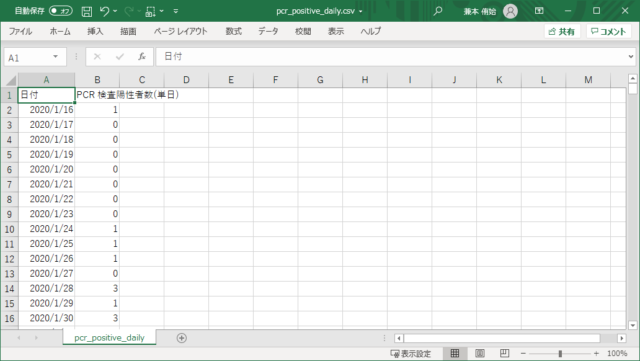Open the touch/mouse mode dropdown arrow

162,11
